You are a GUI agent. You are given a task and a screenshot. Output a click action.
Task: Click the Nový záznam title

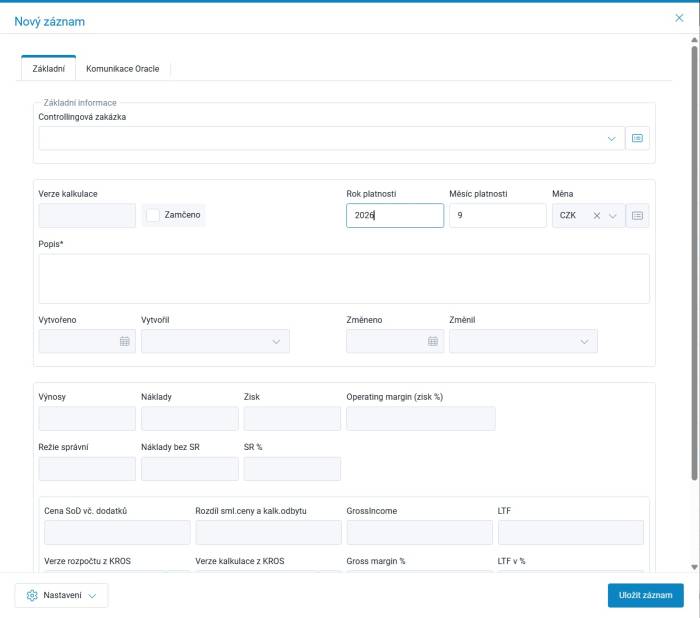click(50, 21)
